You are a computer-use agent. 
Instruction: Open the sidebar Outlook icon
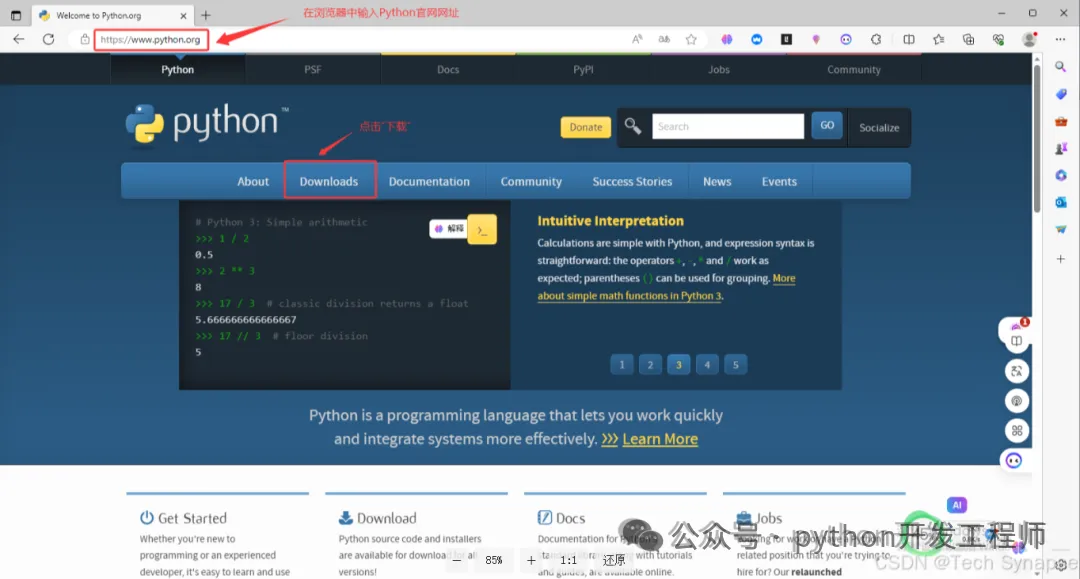coord(1061,202)
